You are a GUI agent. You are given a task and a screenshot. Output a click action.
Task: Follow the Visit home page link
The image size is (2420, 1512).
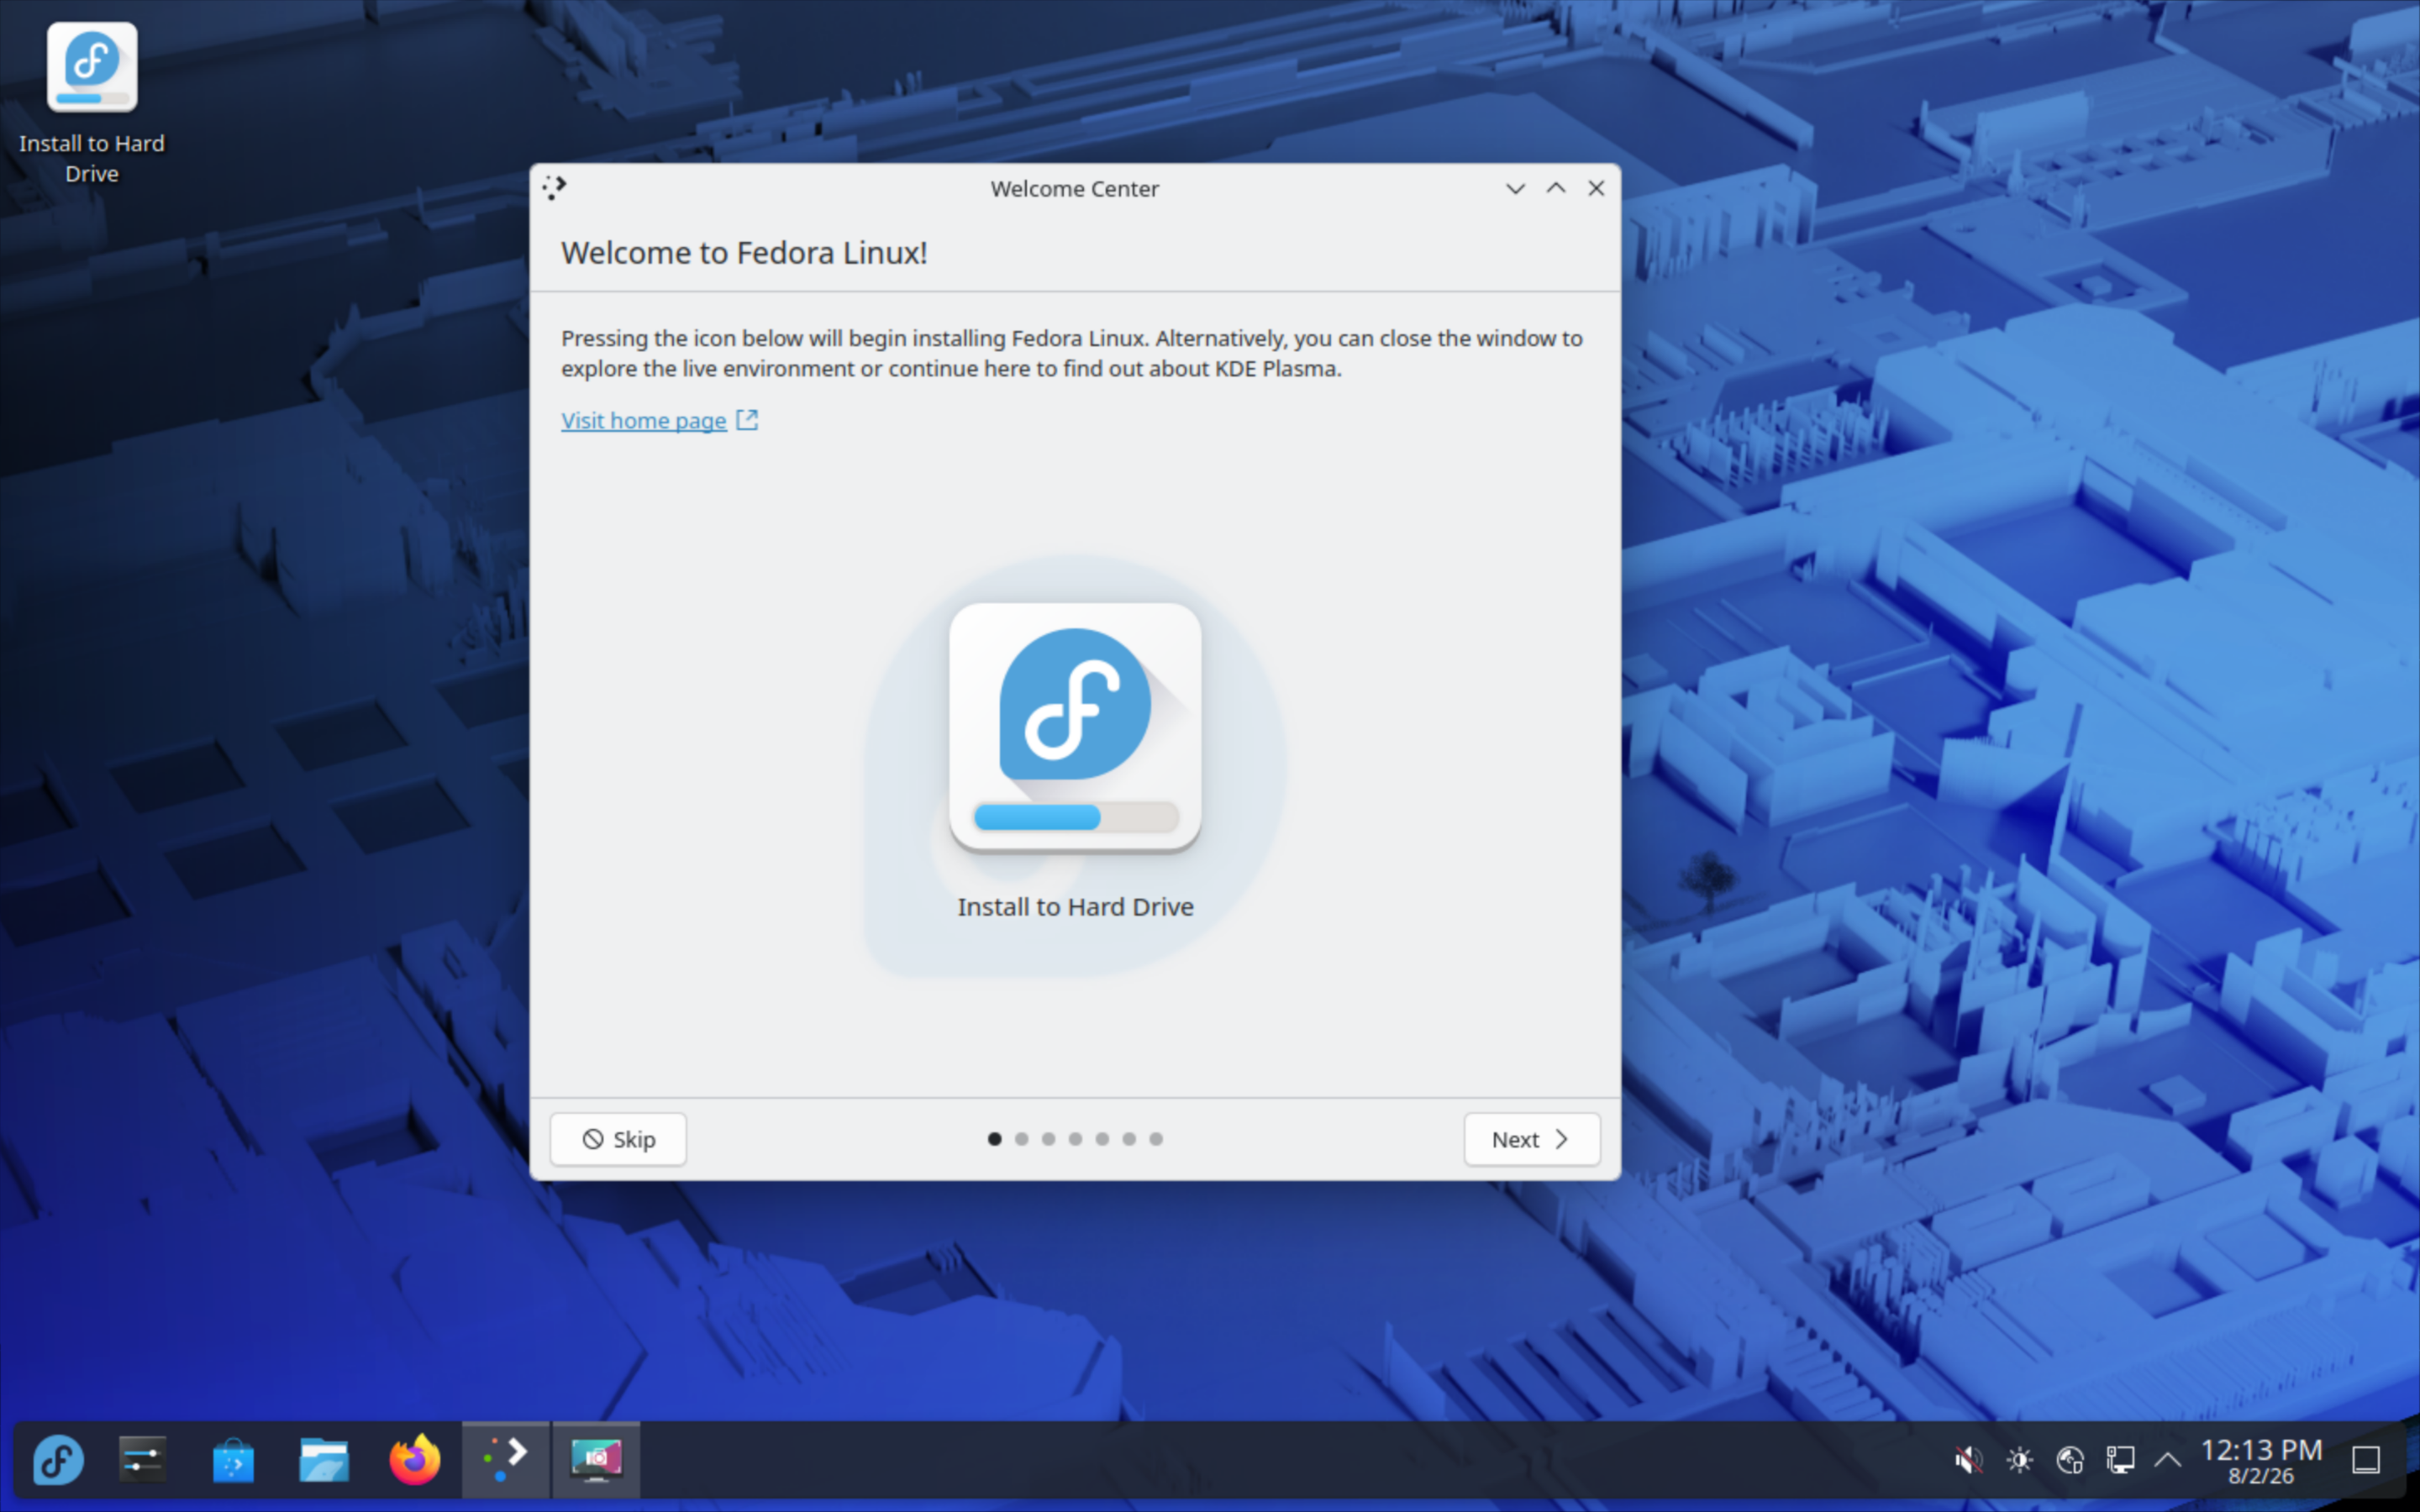(x=644, y=421)
